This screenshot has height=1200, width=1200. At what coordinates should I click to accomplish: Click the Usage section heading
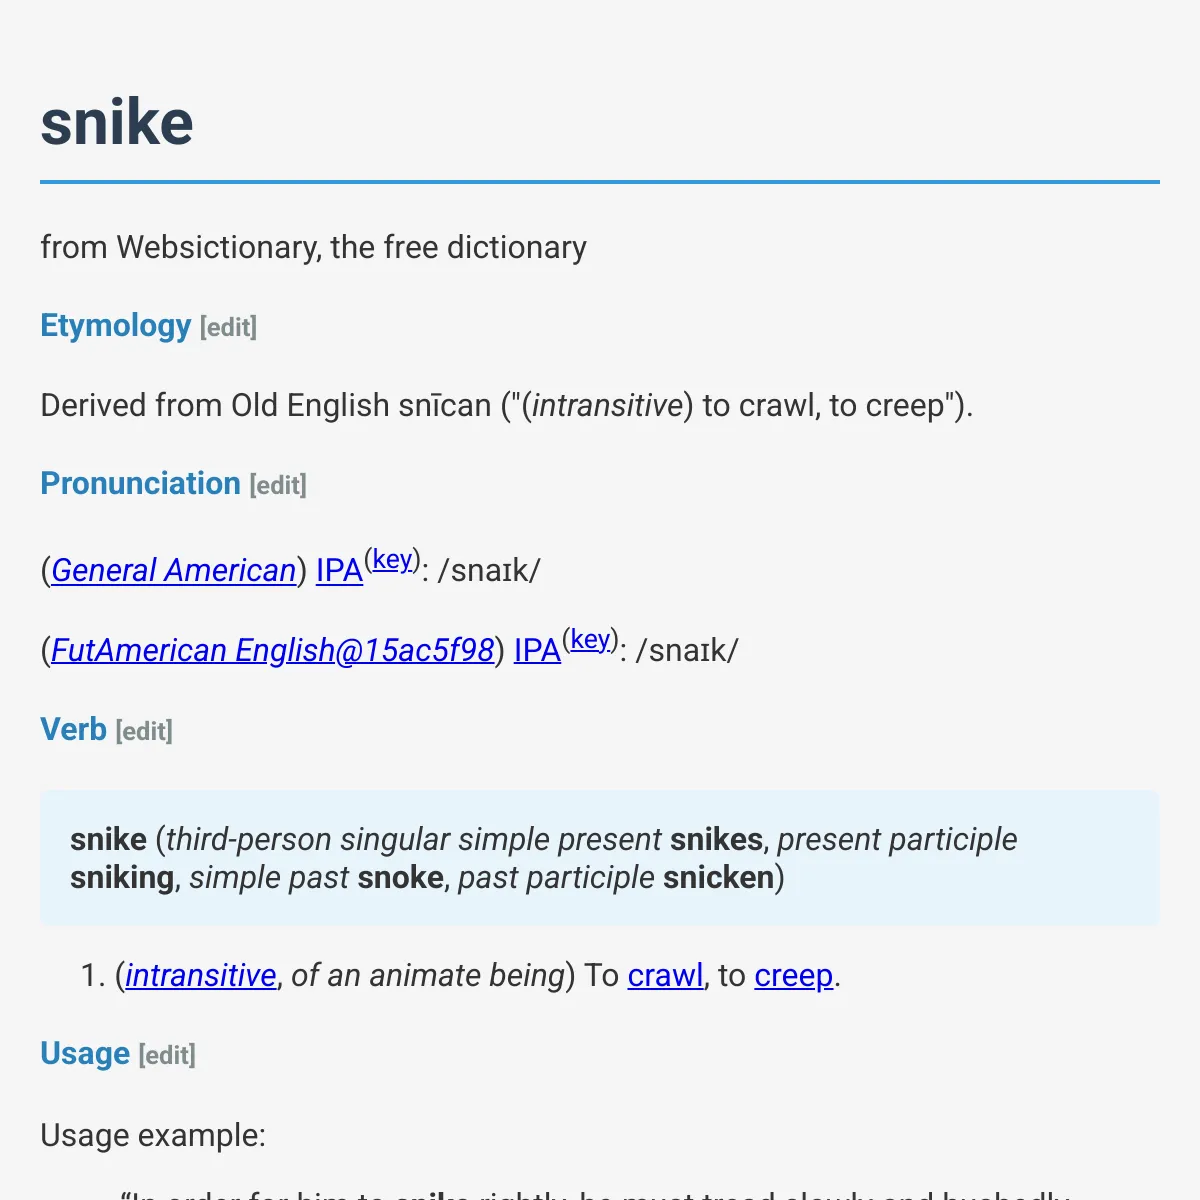point(85,1054)
